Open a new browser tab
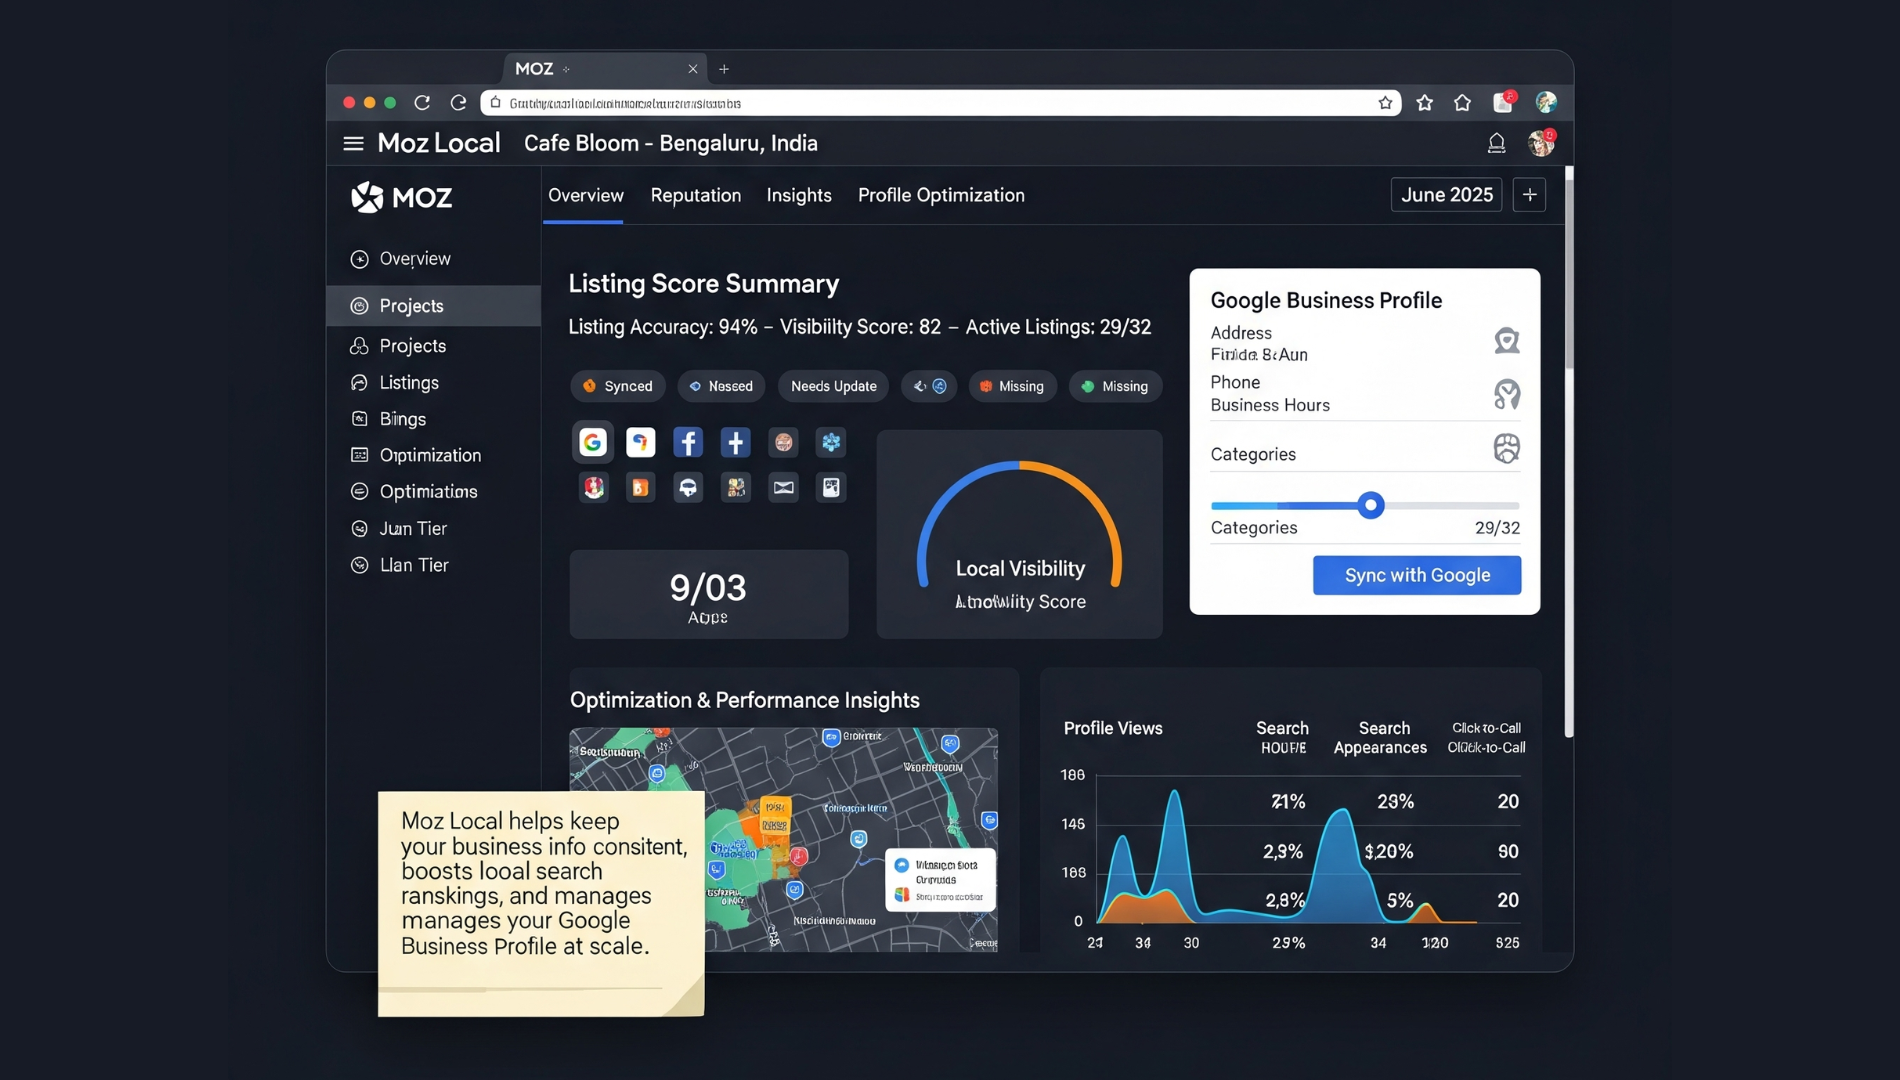The height and width of the screenshot is (1080, 1900). [724, 69]
